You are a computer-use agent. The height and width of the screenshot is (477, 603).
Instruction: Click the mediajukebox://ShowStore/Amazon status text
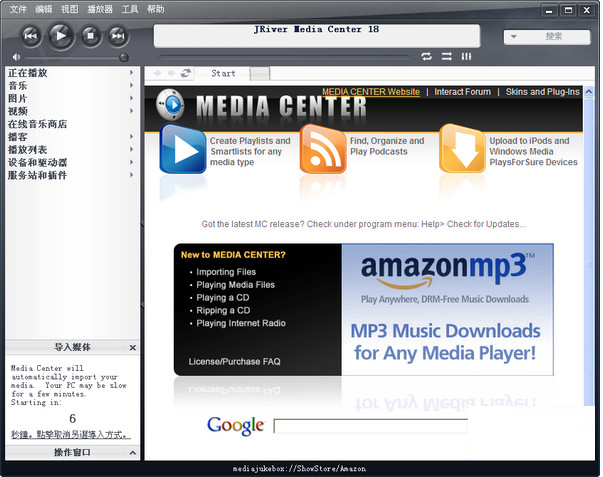click(299, 469)
